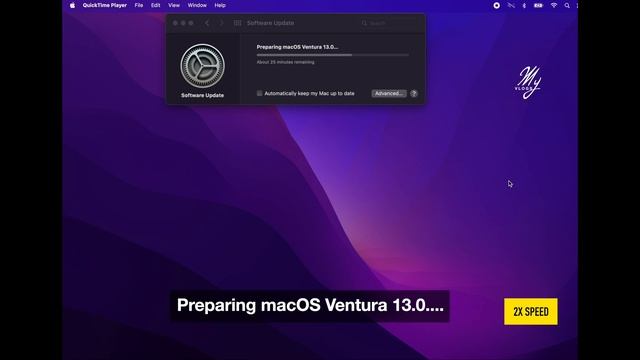Open the Bluetooth status menu
Image resolution: width=640 pixels, height=360 pixels.
coord(524,5)
